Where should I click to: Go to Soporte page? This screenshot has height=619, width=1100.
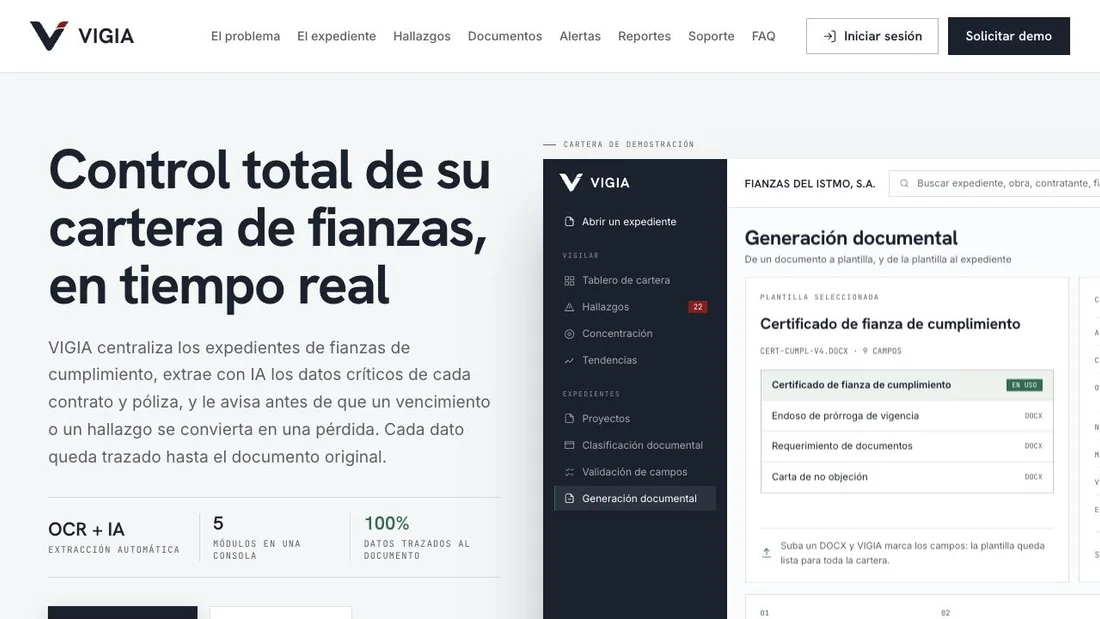click(x=711, y=36)
